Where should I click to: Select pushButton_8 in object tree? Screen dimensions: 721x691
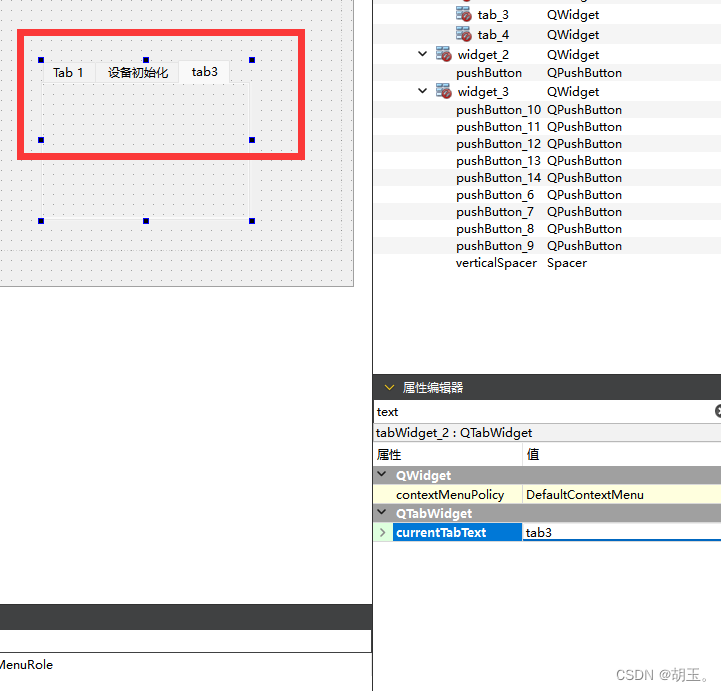[x=495, y=229]
